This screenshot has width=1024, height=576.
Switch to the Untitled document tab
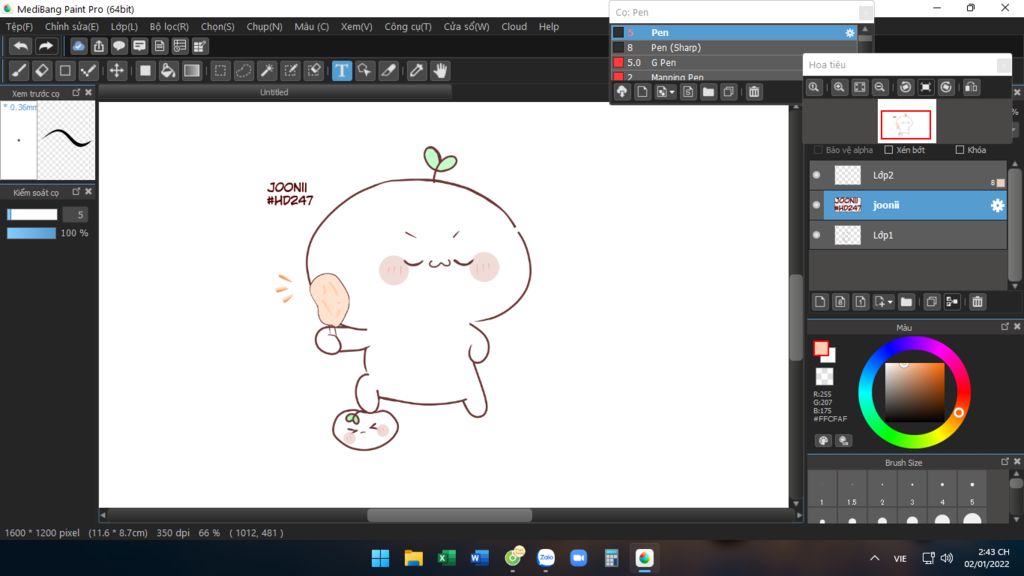(274, 92)
